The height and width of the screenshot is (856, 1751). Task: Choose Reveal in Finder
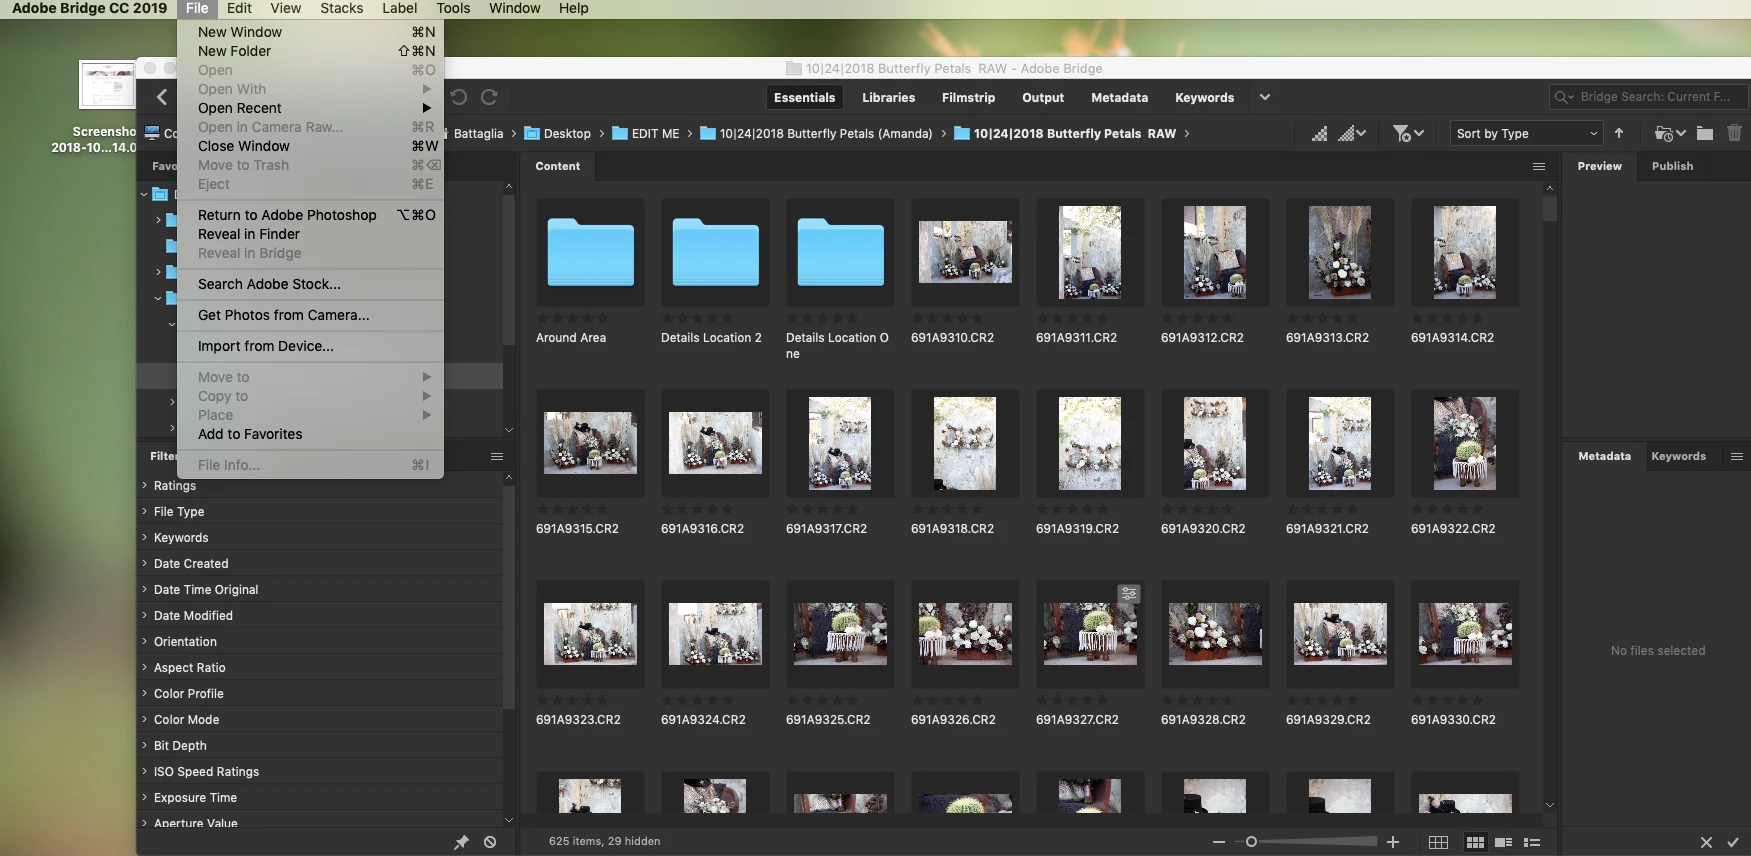pyautogui.click(x=310, y=234)
